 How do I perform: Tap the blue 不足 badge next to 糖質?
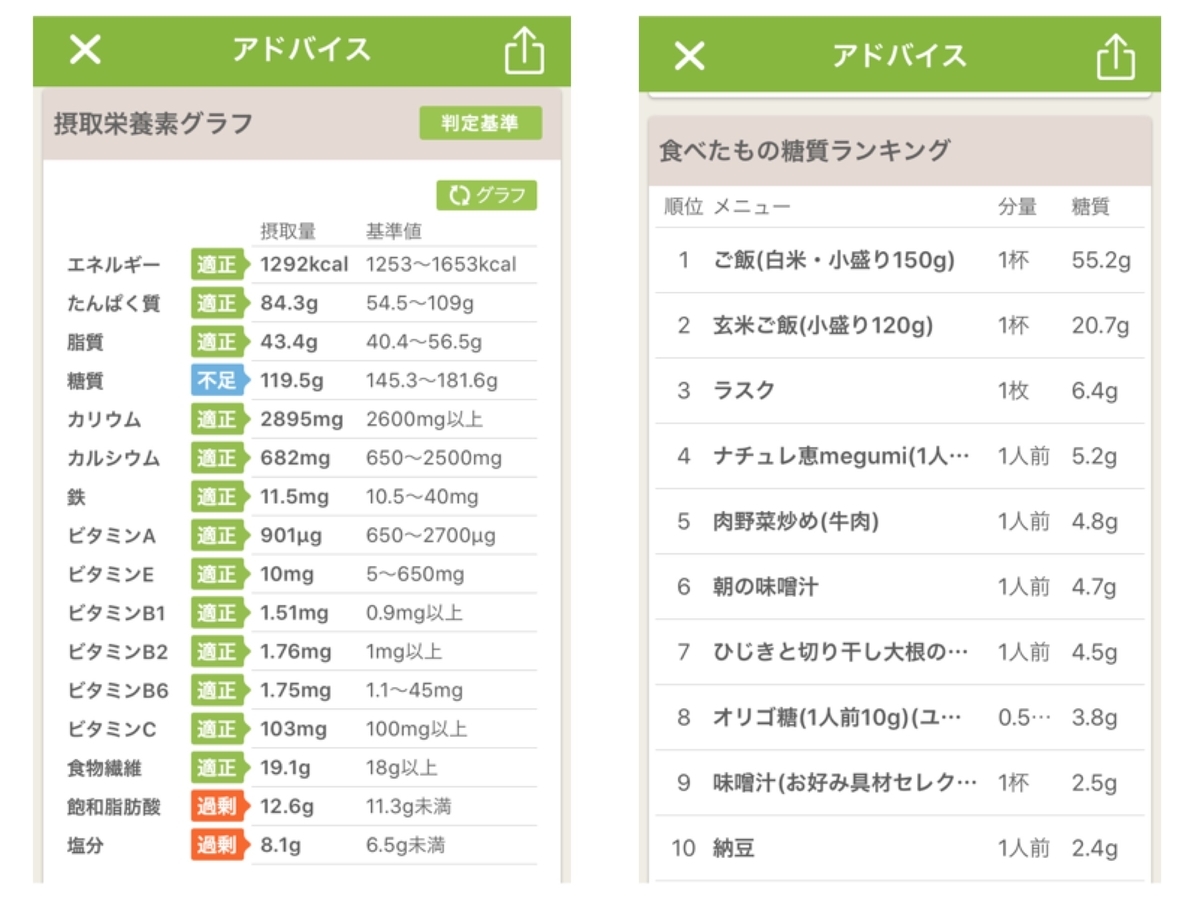pyautogui.click(x=216, y=380)
